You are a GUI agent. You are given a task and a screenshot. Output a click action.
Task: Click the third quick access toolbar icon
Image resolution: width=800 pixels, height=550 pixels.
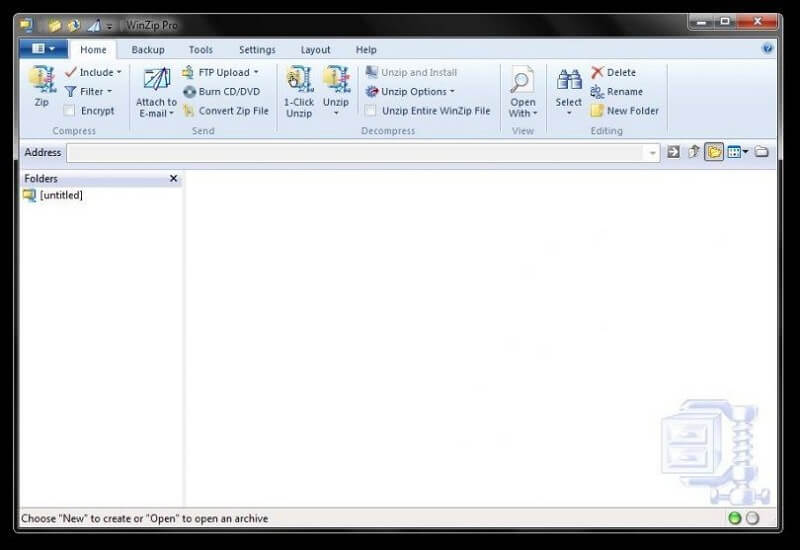94,25
